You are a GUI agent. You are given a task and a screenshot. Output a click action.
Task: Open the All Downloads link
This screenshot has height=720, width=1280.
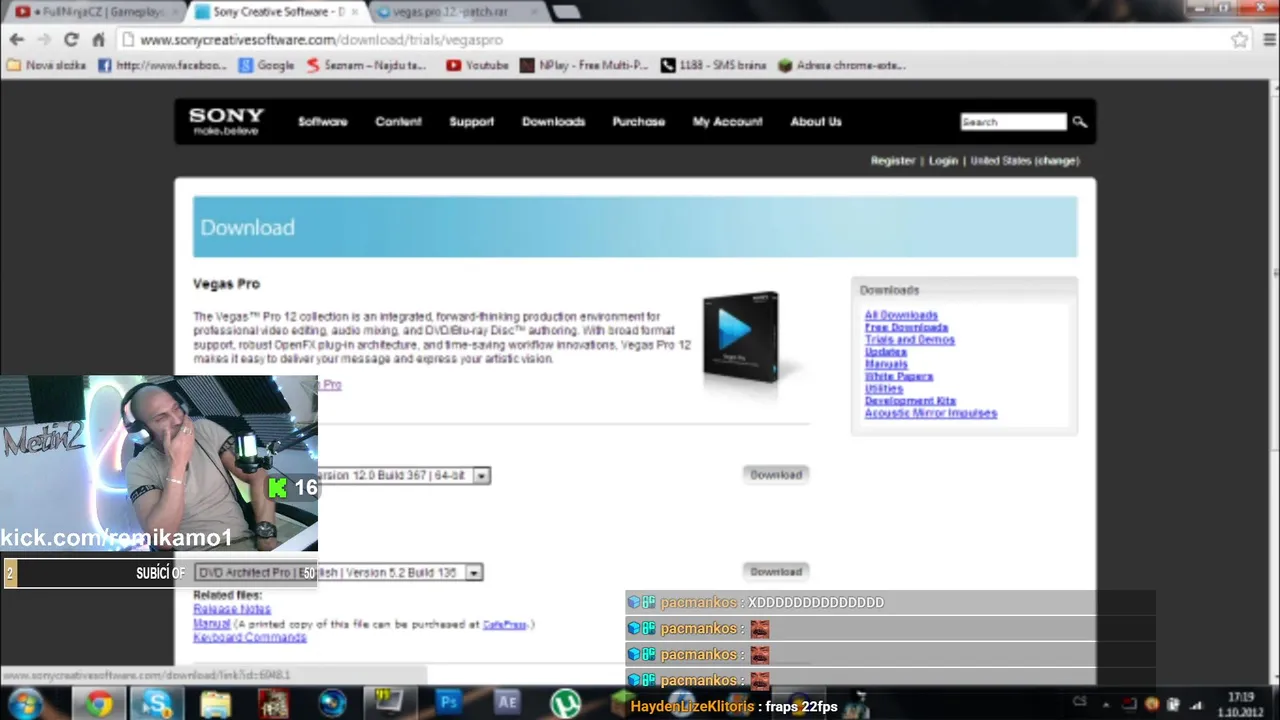(901, 315)
